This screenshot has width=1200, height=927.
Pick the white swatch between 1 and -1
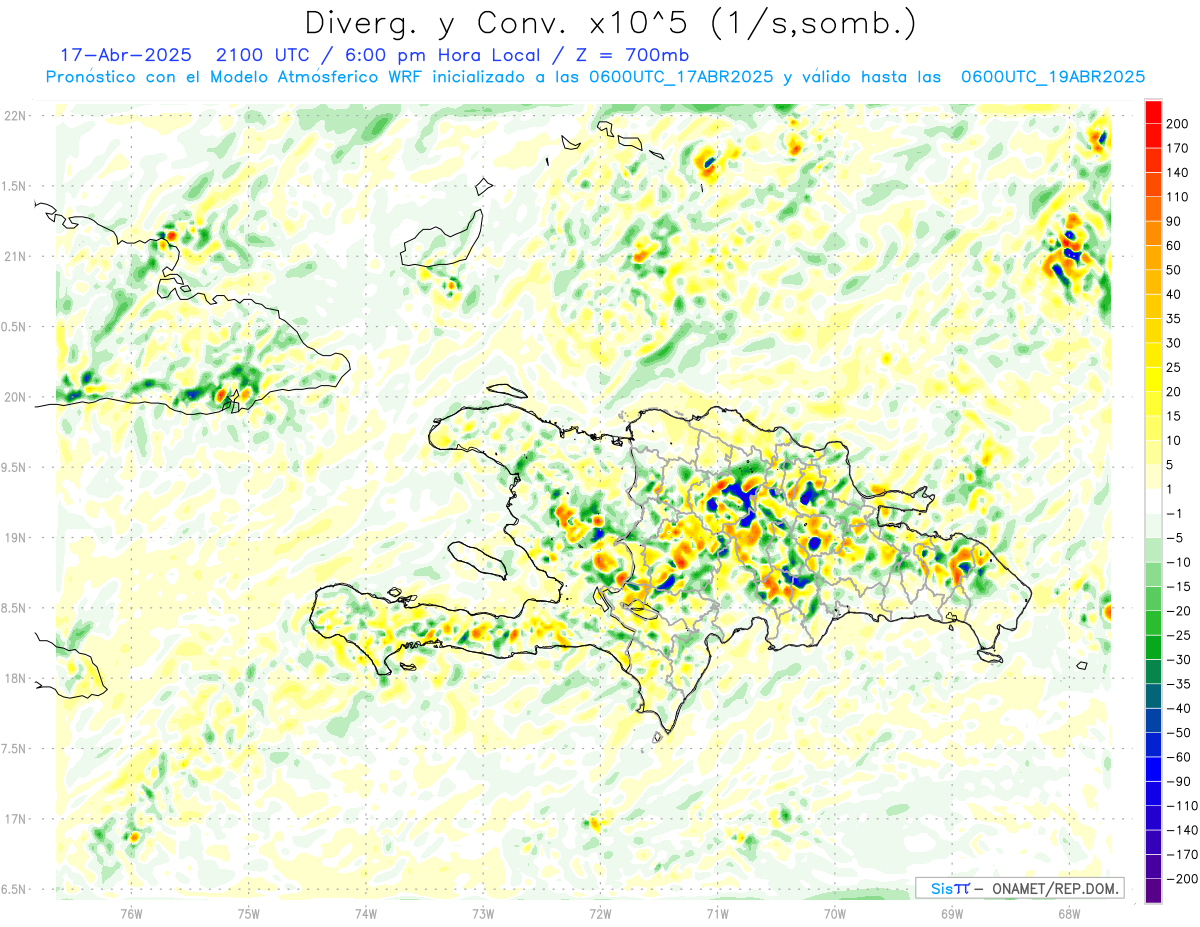(1153, 501)
